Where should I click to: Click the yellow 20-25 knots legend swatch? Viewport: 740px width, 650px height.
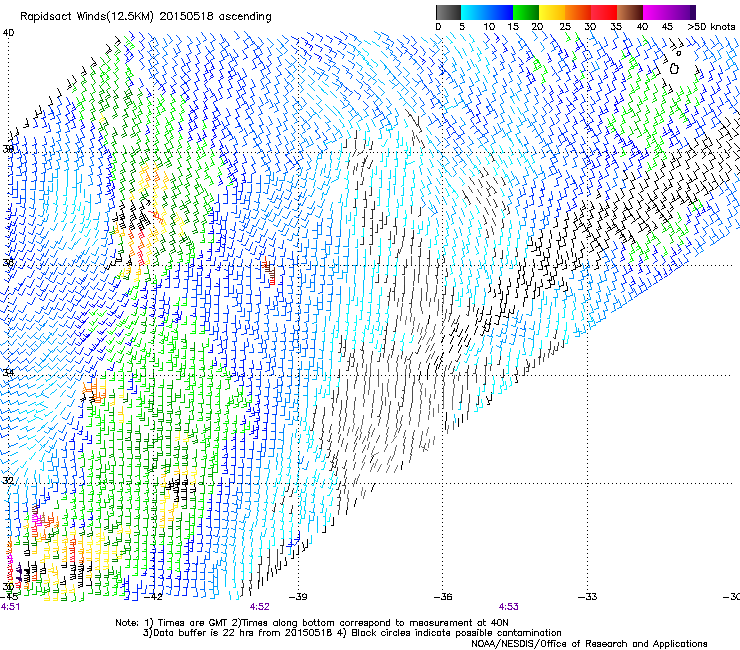click(552, 12)
